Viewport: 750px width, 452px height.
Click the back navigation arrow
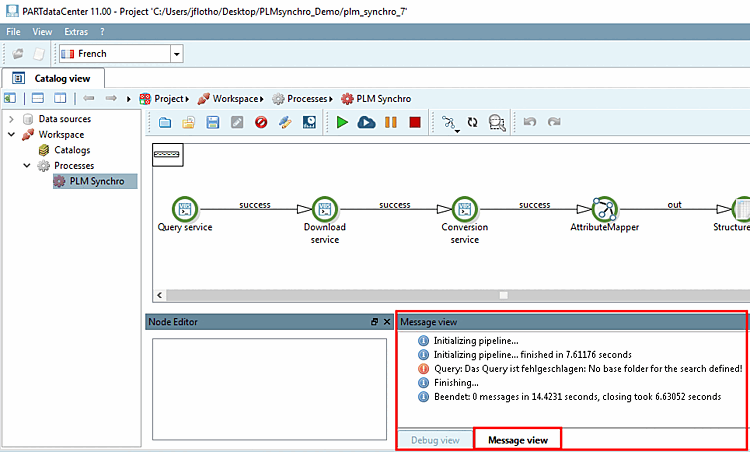coord(88,99)
